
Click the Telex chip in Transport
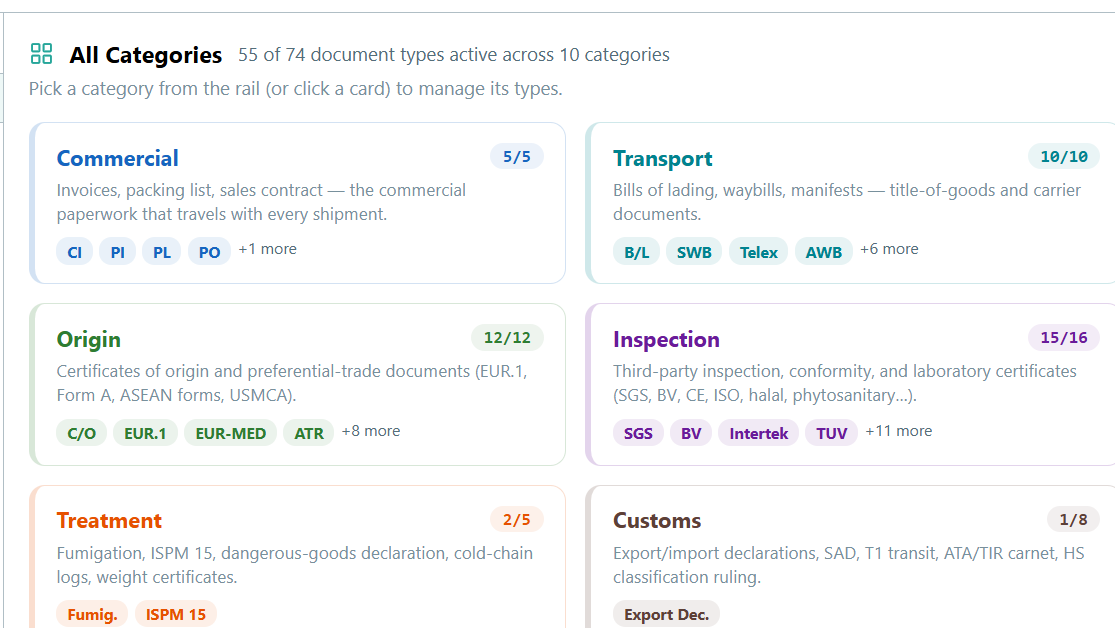coord(759,252)
